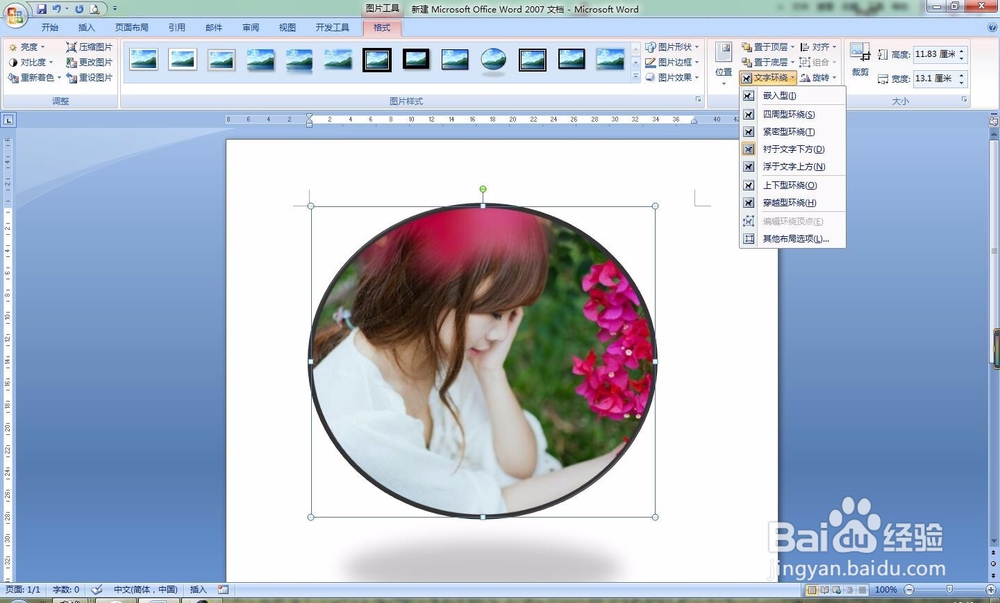Choose 衬于文字下方 wrap option
This screenshot has height=603, width=1000.
(x=793, y=149)
